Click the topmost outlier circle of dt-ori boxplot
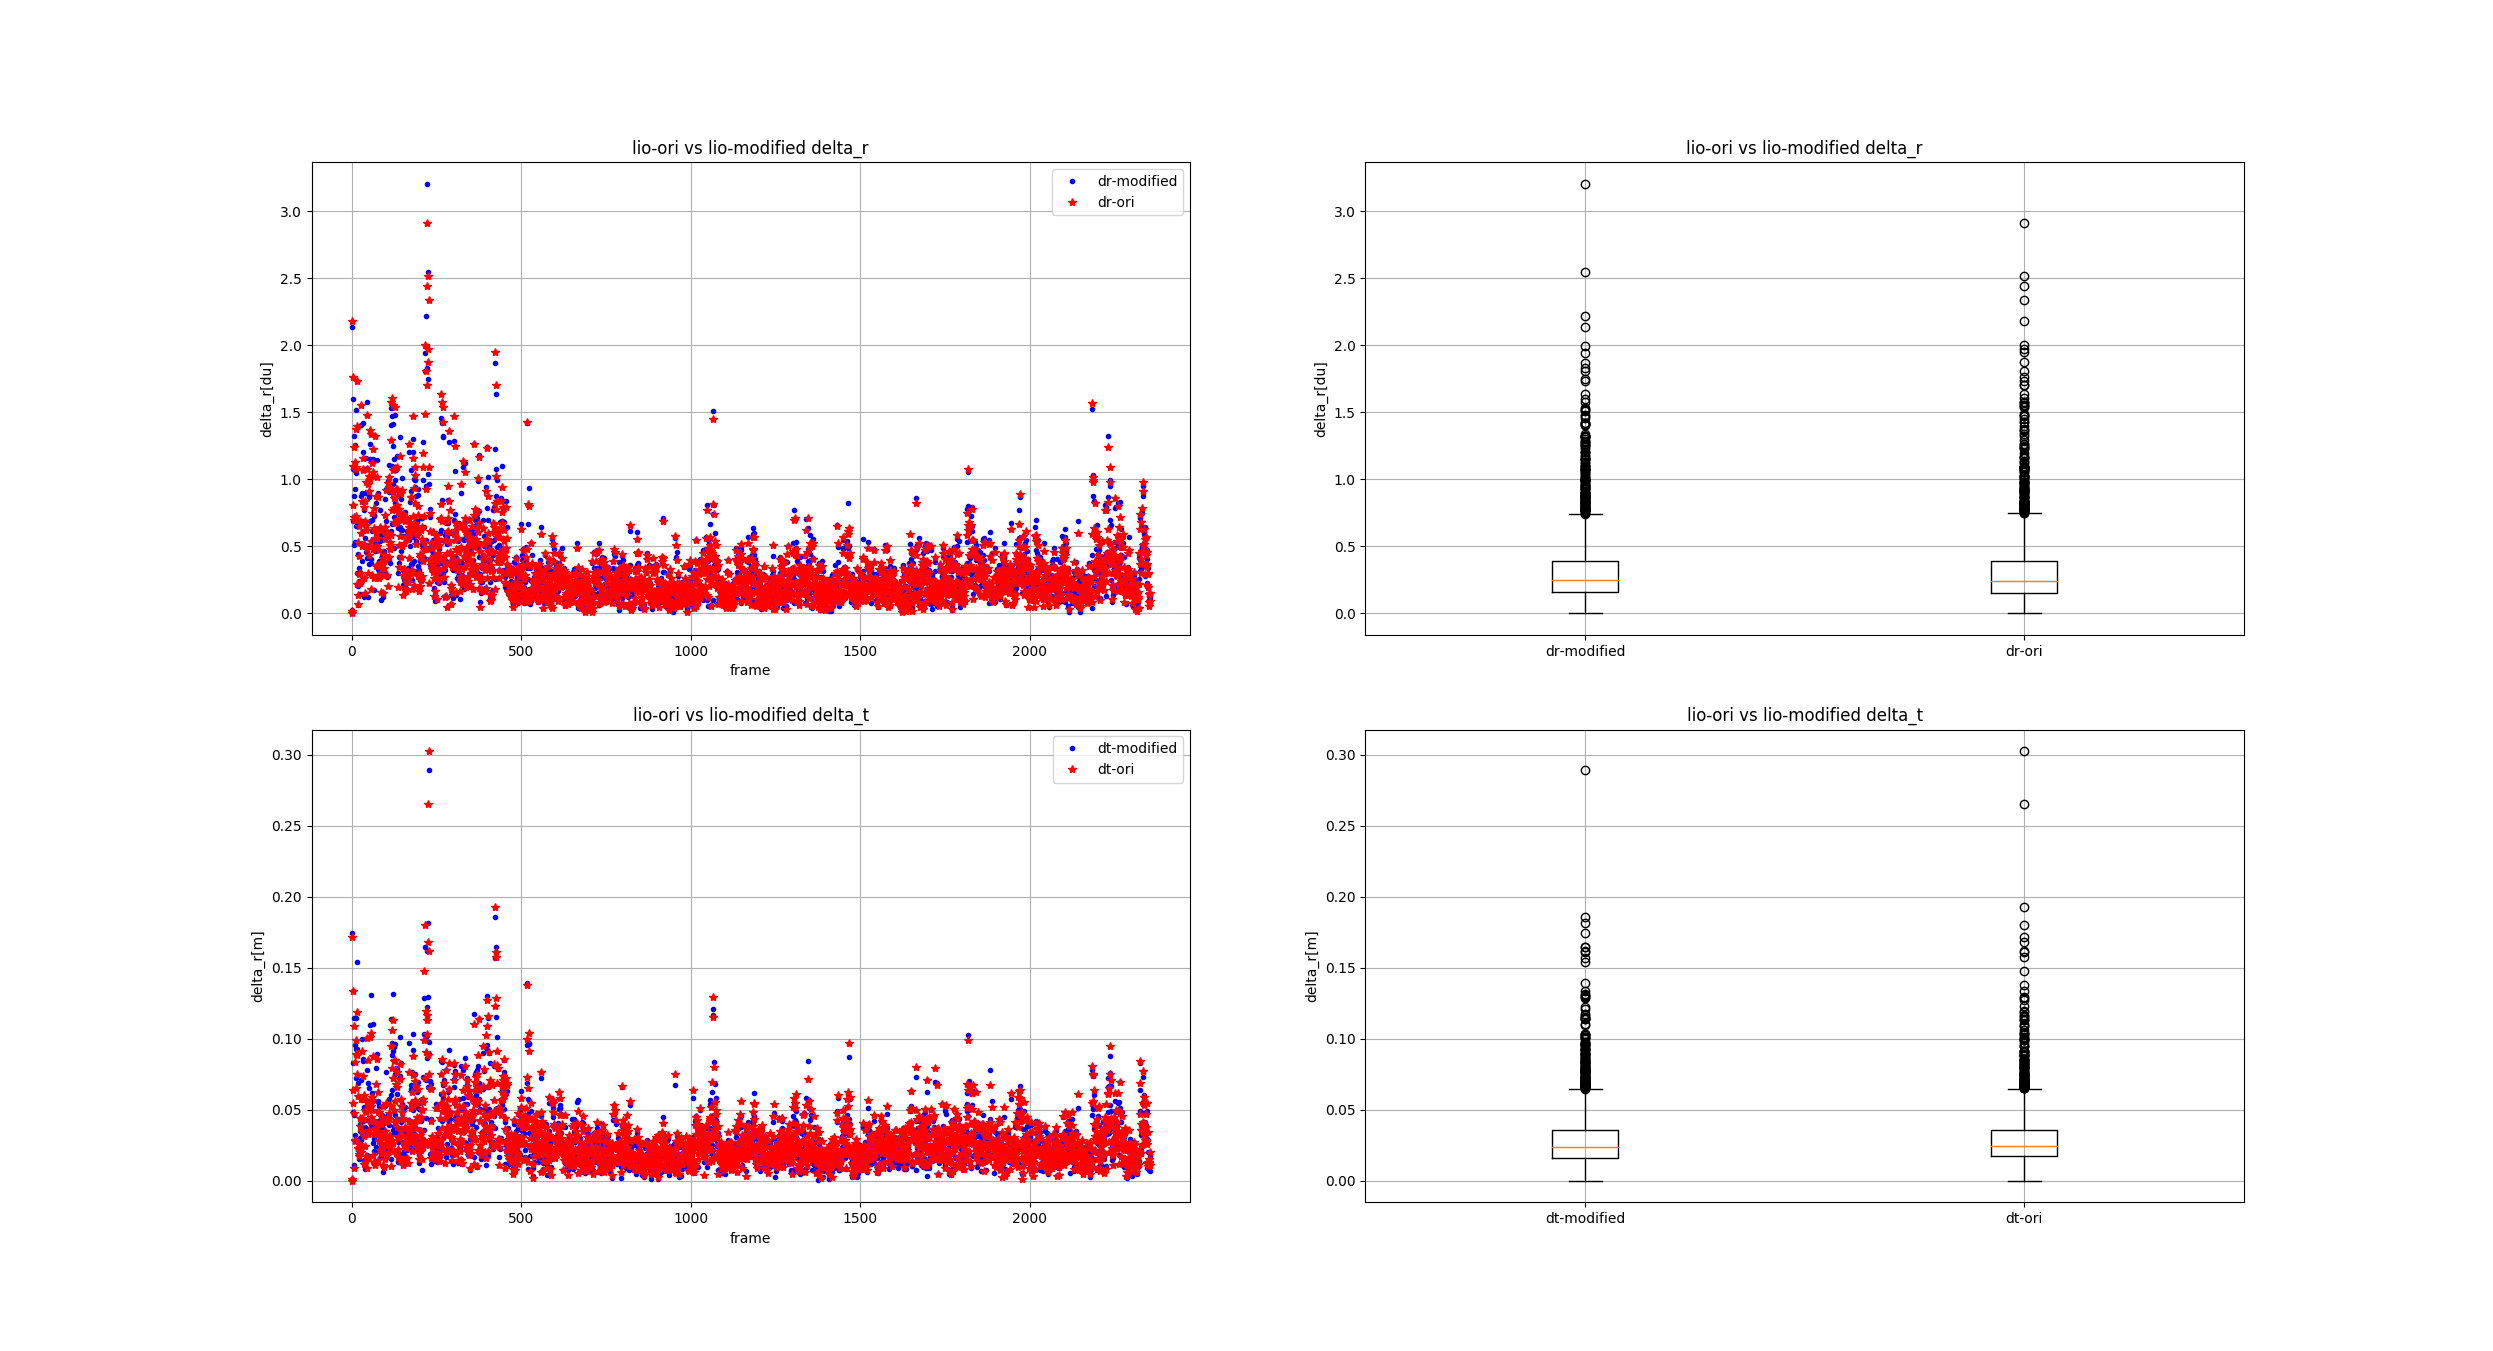 (2024, 751)
